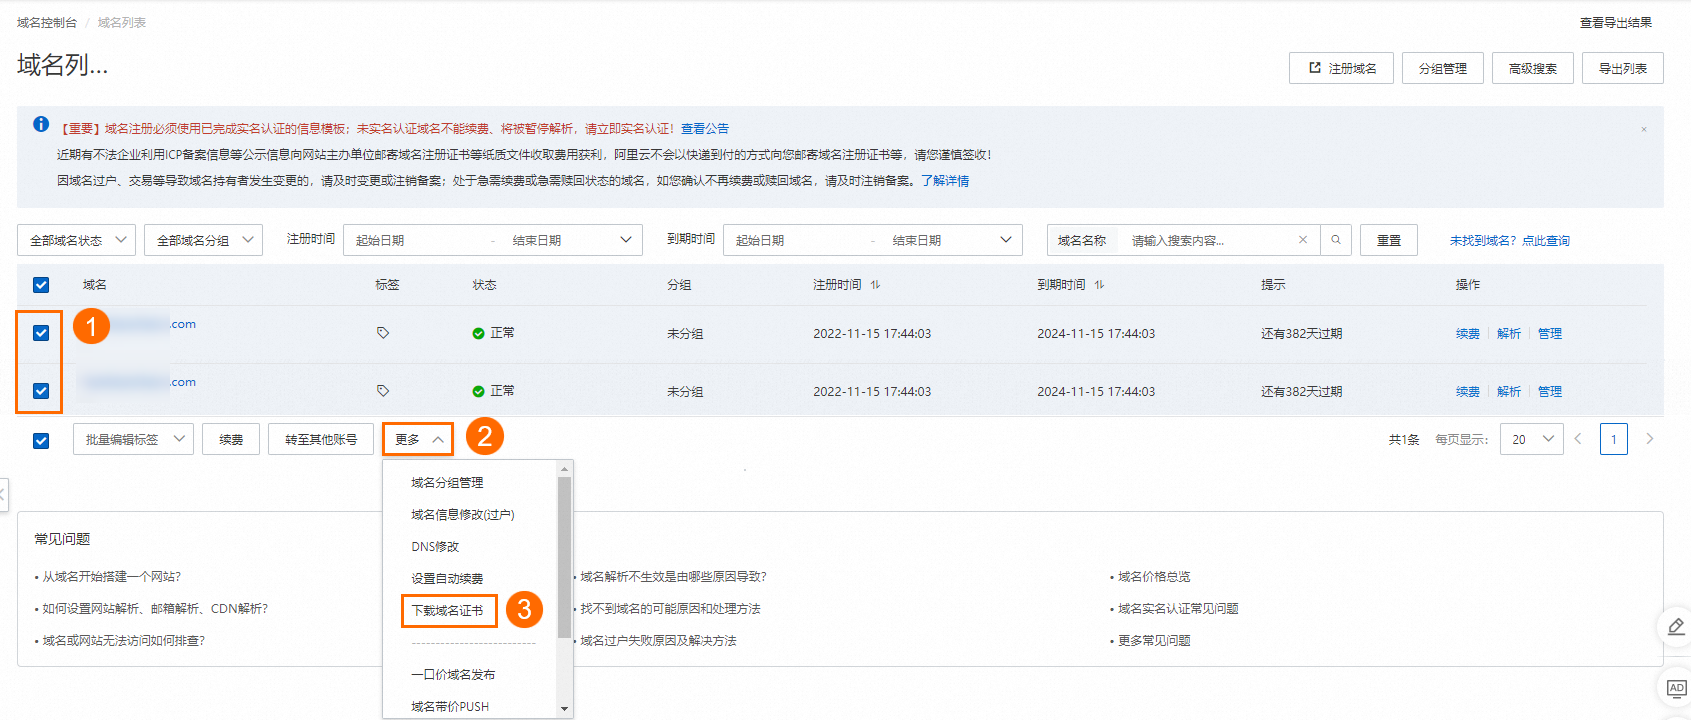Click the blue info icon in notice banner
The image size is (1691, 728).
coord(41,124)
